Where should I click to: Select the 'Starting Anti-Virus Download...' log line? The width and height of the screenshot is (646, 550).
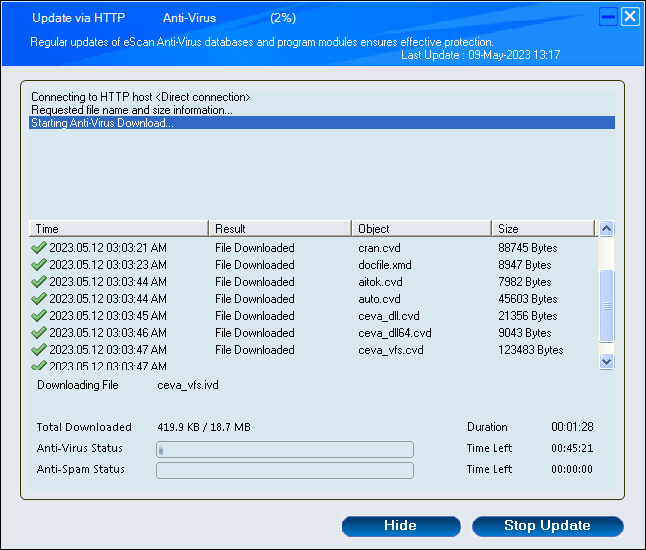click(x=322, y=123)
